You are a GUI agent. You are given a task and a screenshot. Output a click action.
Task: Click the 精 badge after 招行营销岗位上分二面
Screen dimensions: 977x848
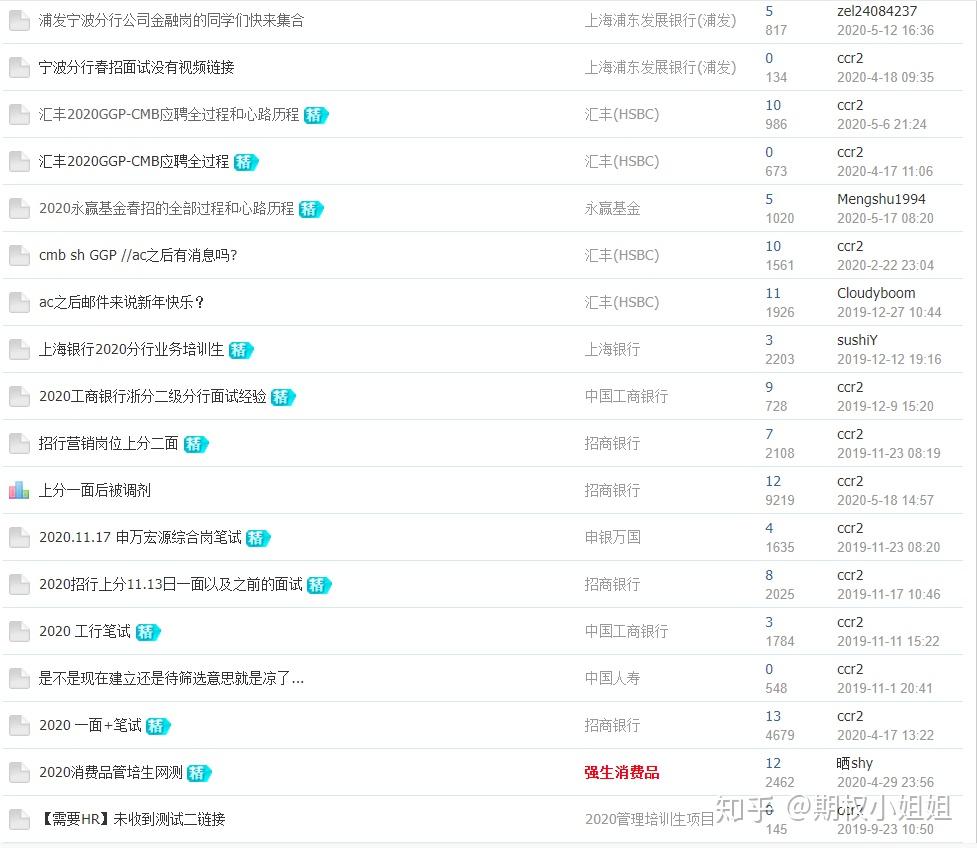pyautogui.click(x=196, y=444)
